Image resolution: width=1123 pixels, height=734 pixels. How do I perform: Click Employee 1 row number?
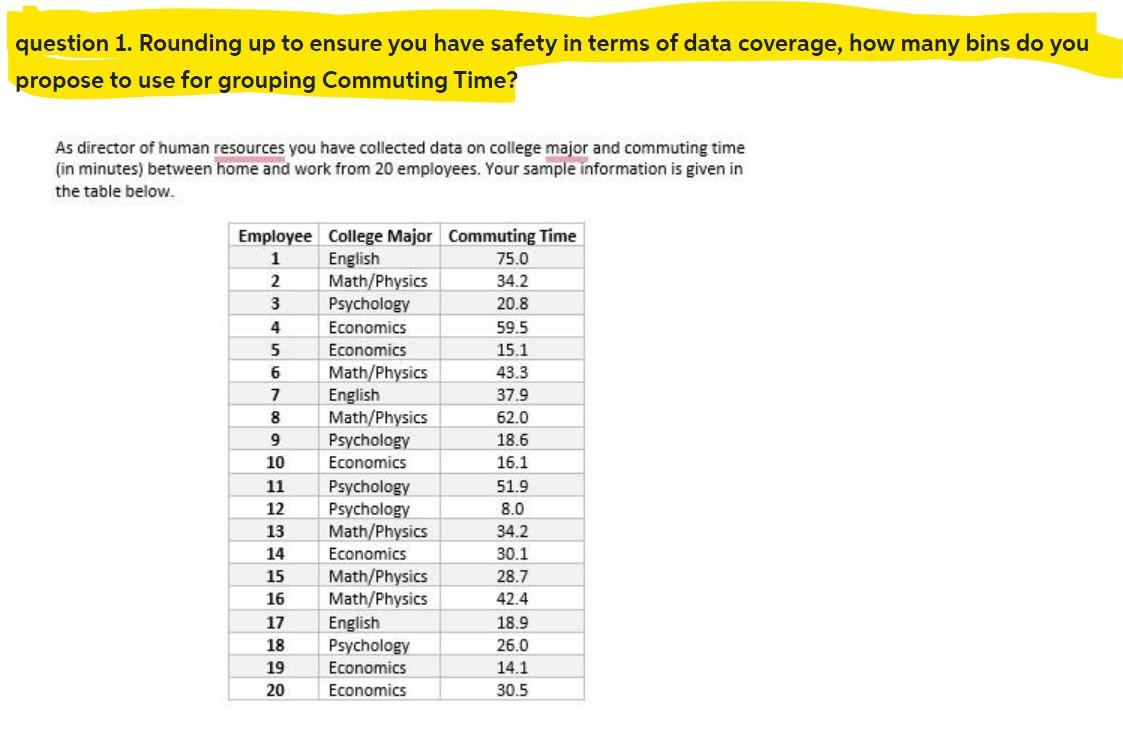point(274,258)
